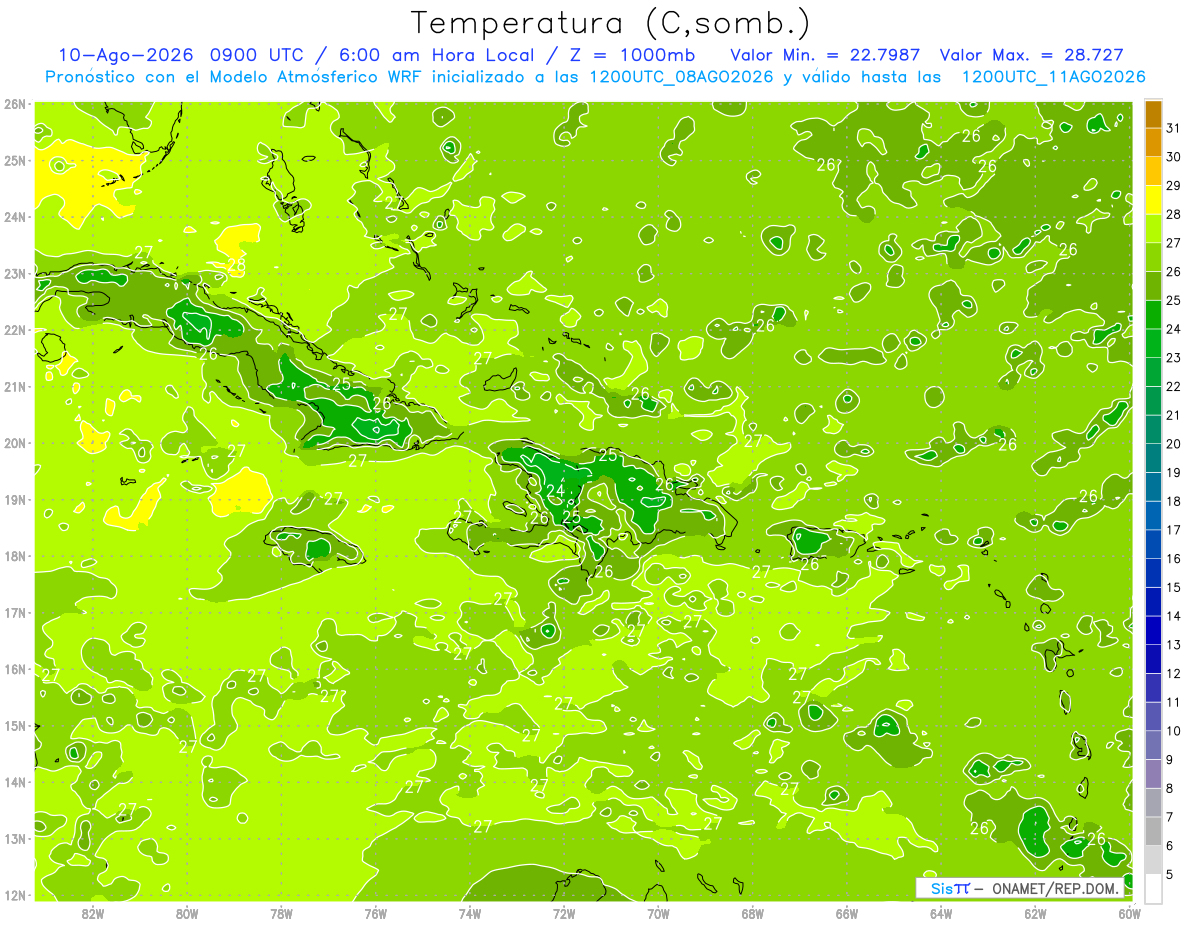This screenshot has width=1200, height=927.
Task: Pick the orange legend swatch between 30 and 31
Action: point(1153,143)
